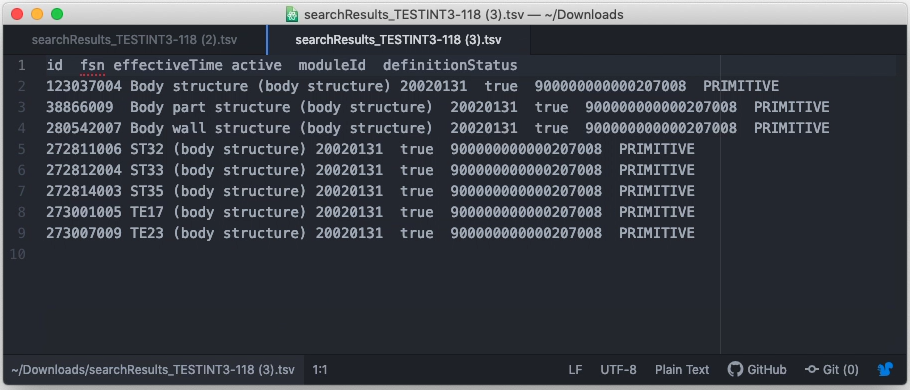Select the searchResults_TESTINT3-118 (3).tsv tab
This screenshot has width=910, height=390.
(x=398, y=40)
